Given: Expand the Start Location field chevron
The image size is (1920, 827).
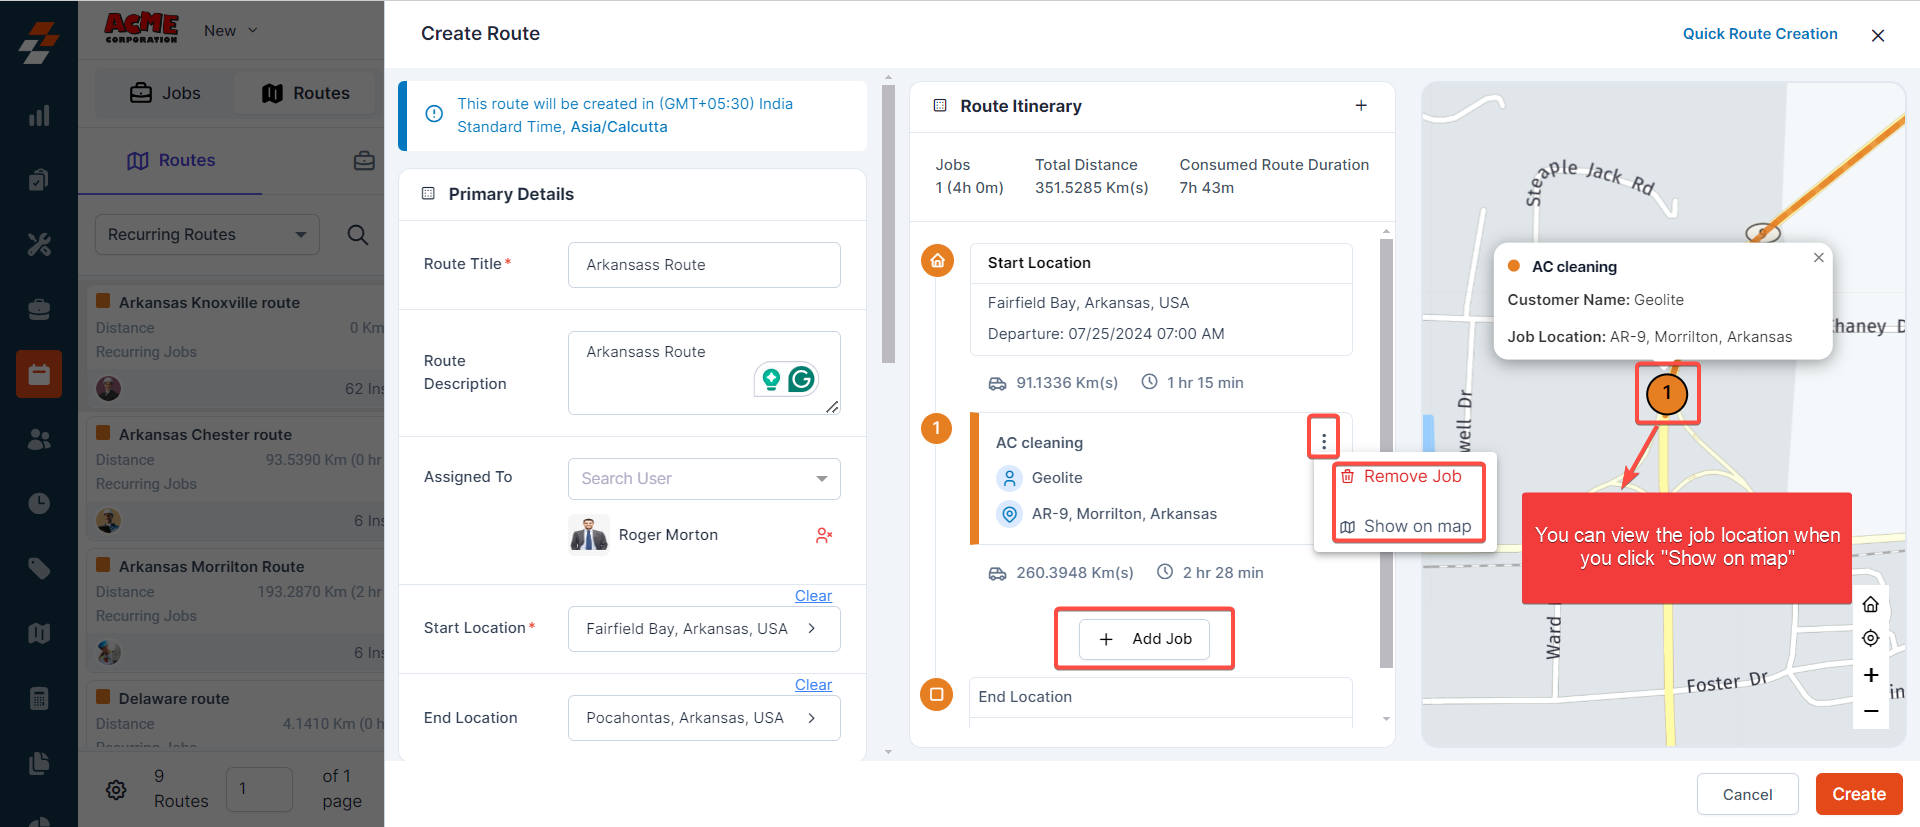Looking at the screenshot, I should [x=812, y=629].
